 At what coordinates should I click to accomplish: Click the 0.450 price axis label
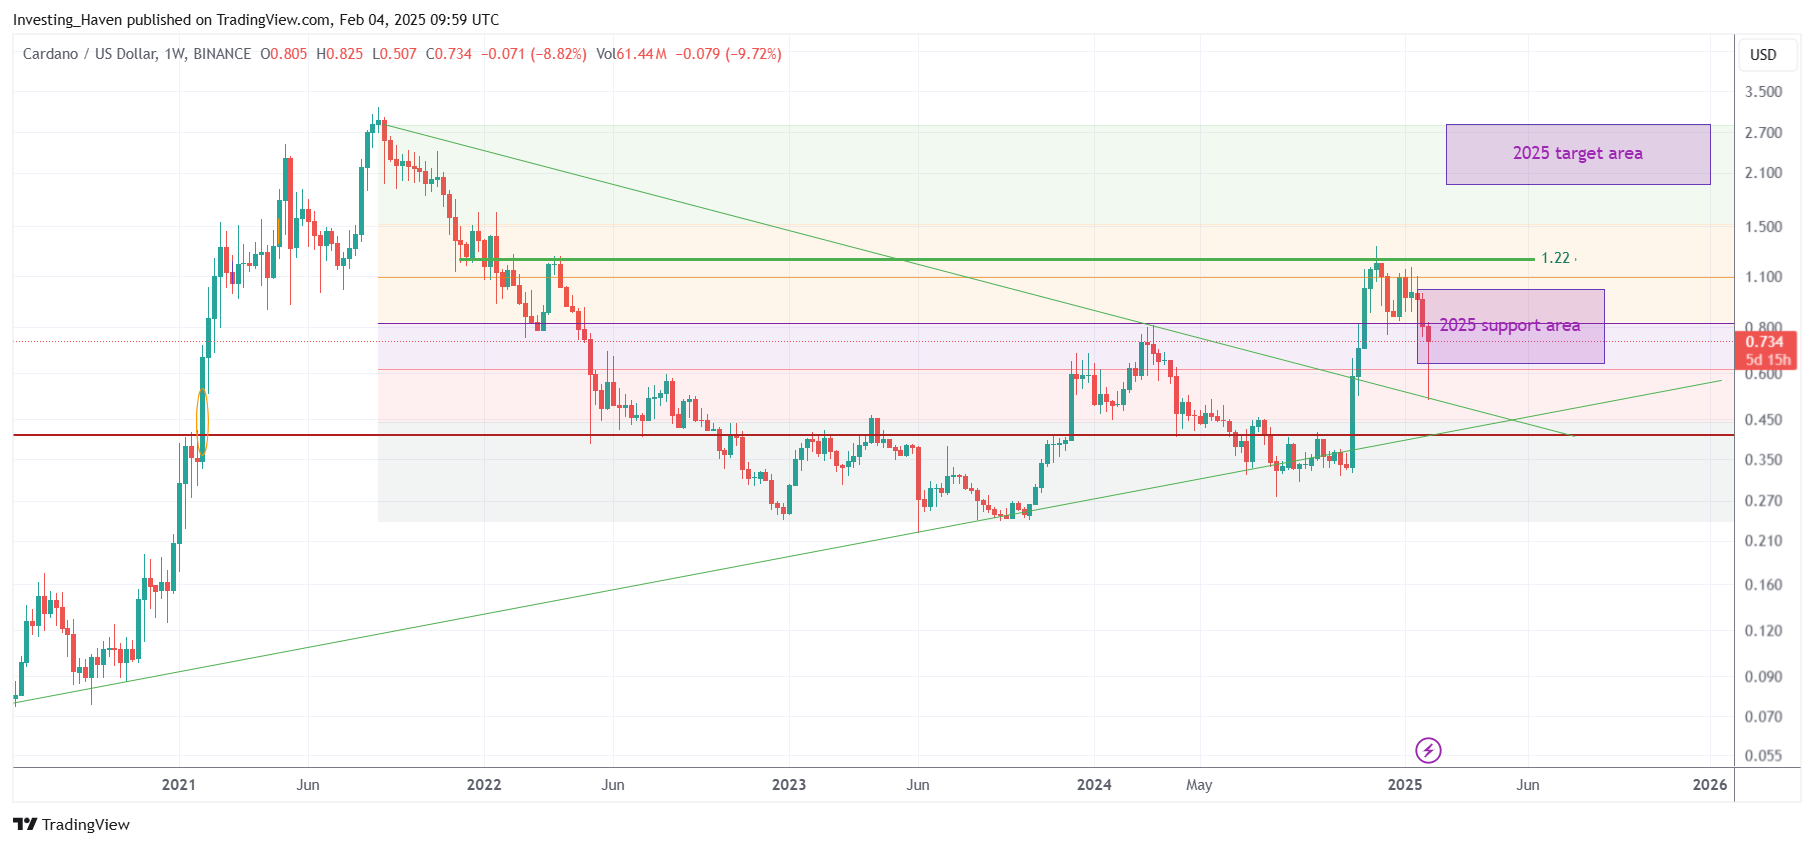pos(1763,420)
